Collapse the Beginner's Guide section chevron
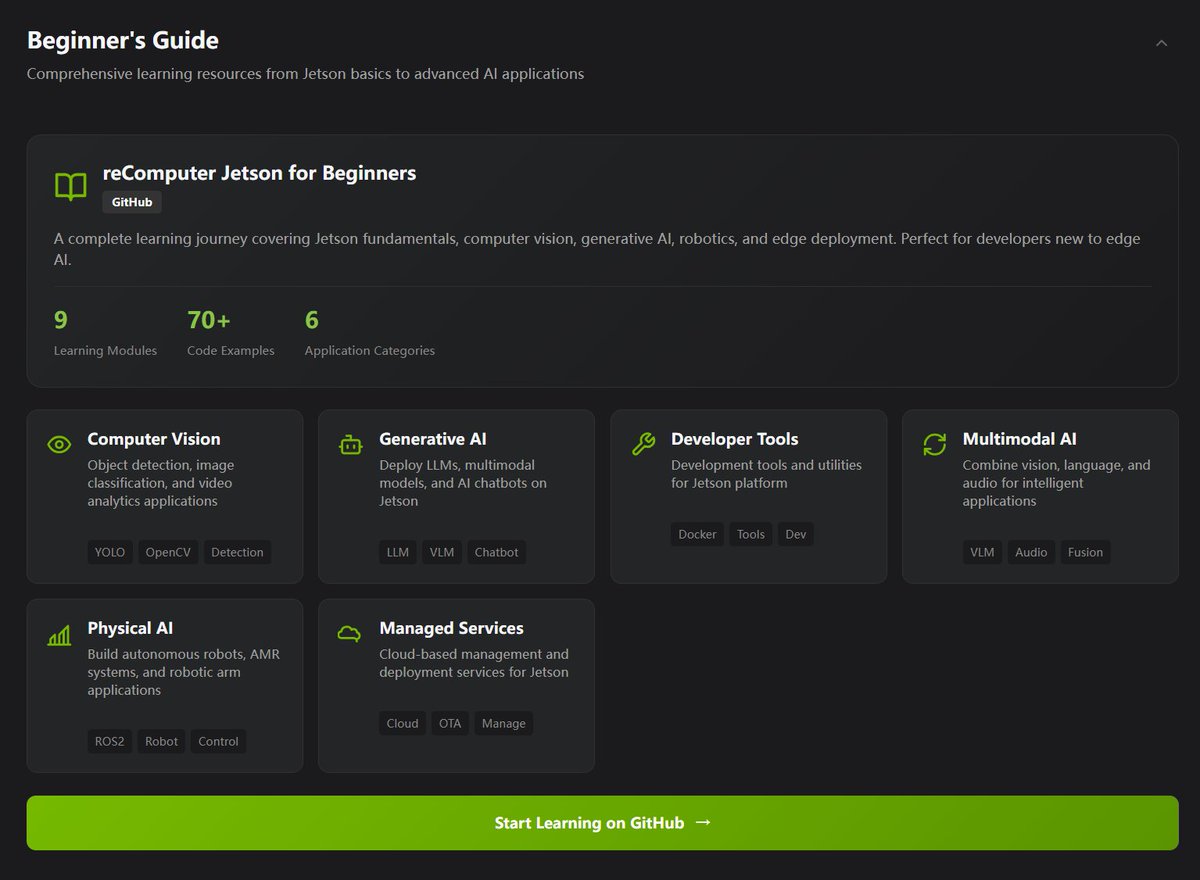This screenshot has width=1200, height=880. [1161, 43]
